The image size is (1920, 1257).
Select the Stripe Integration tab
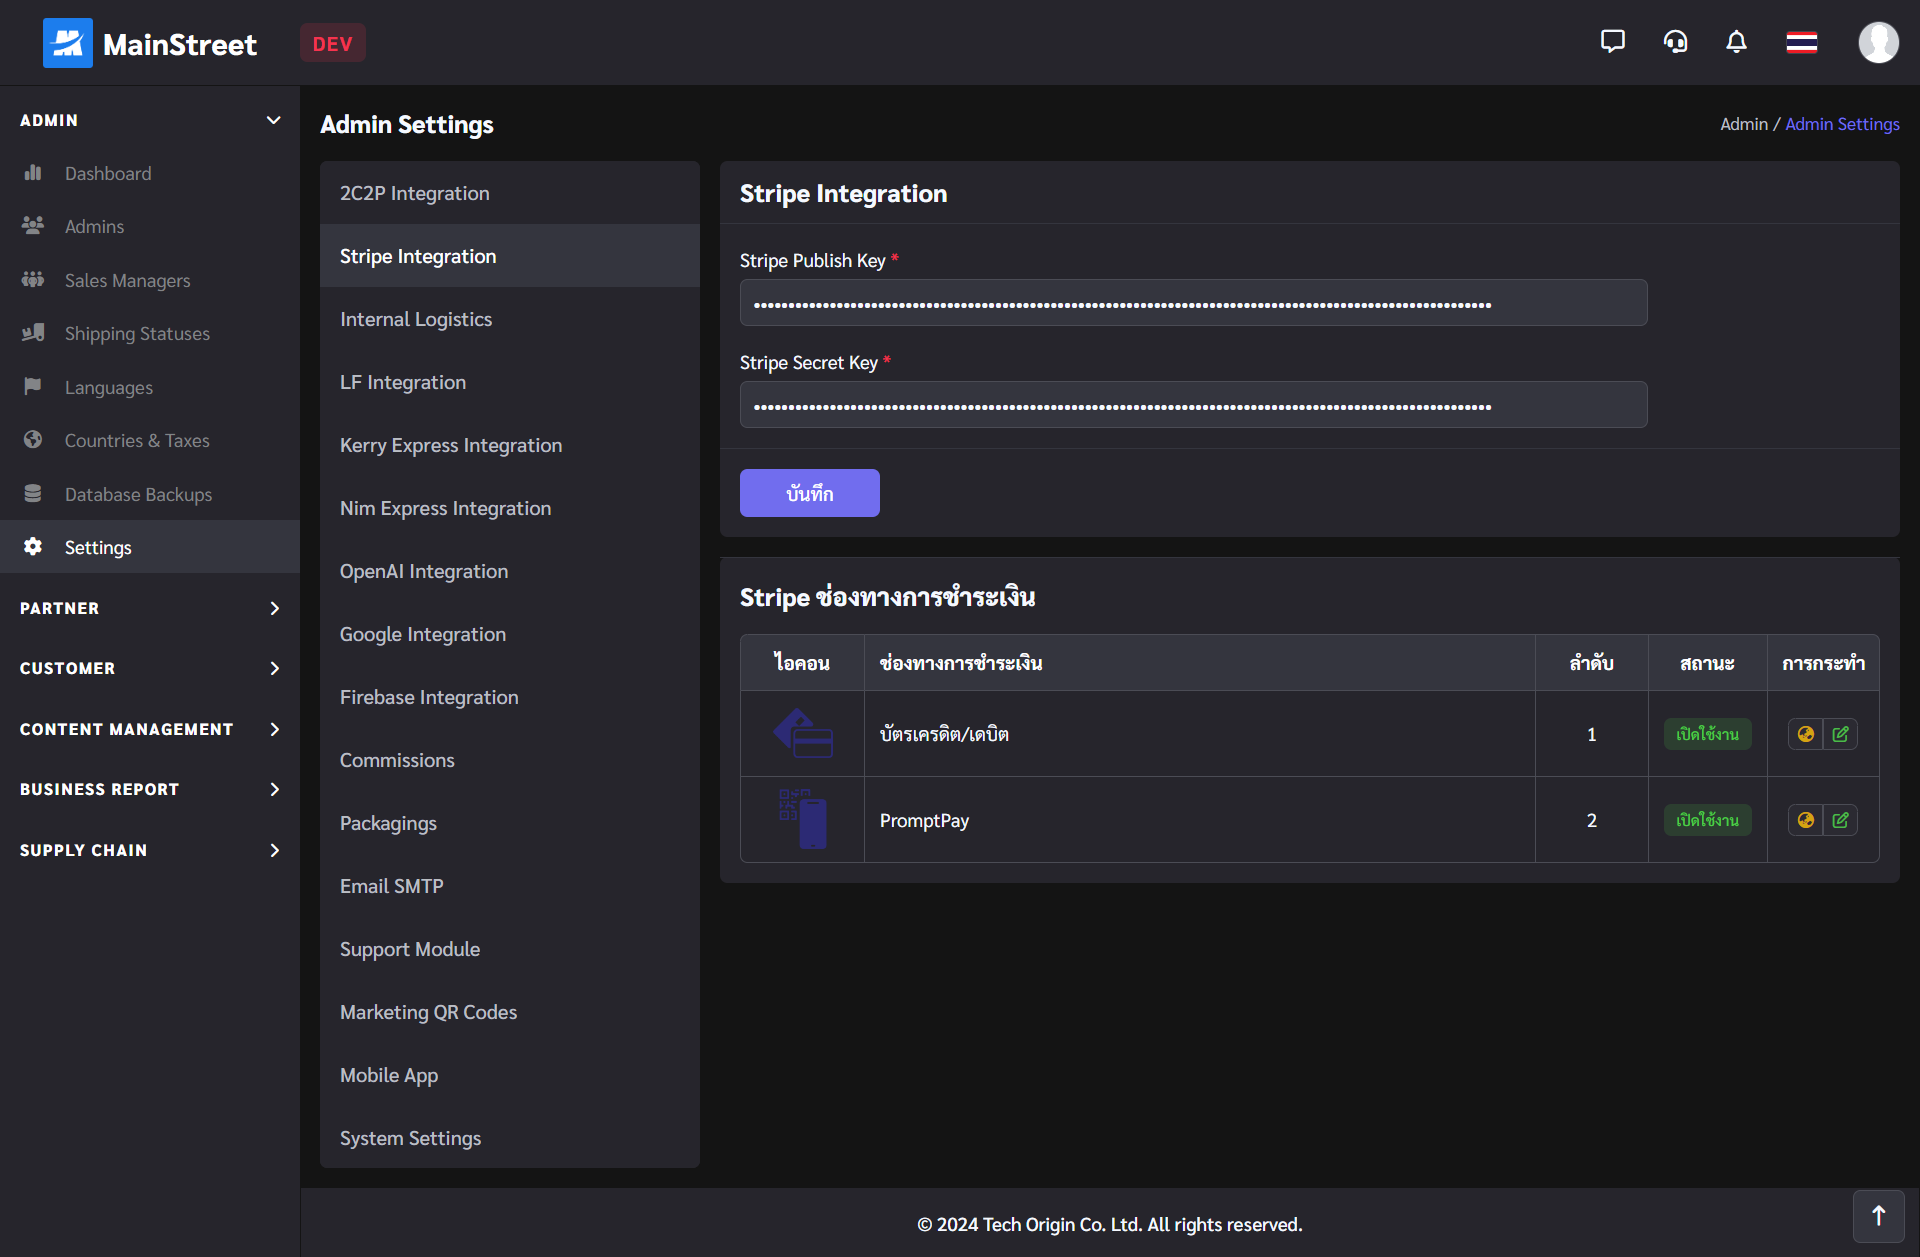tap(510, 256)
